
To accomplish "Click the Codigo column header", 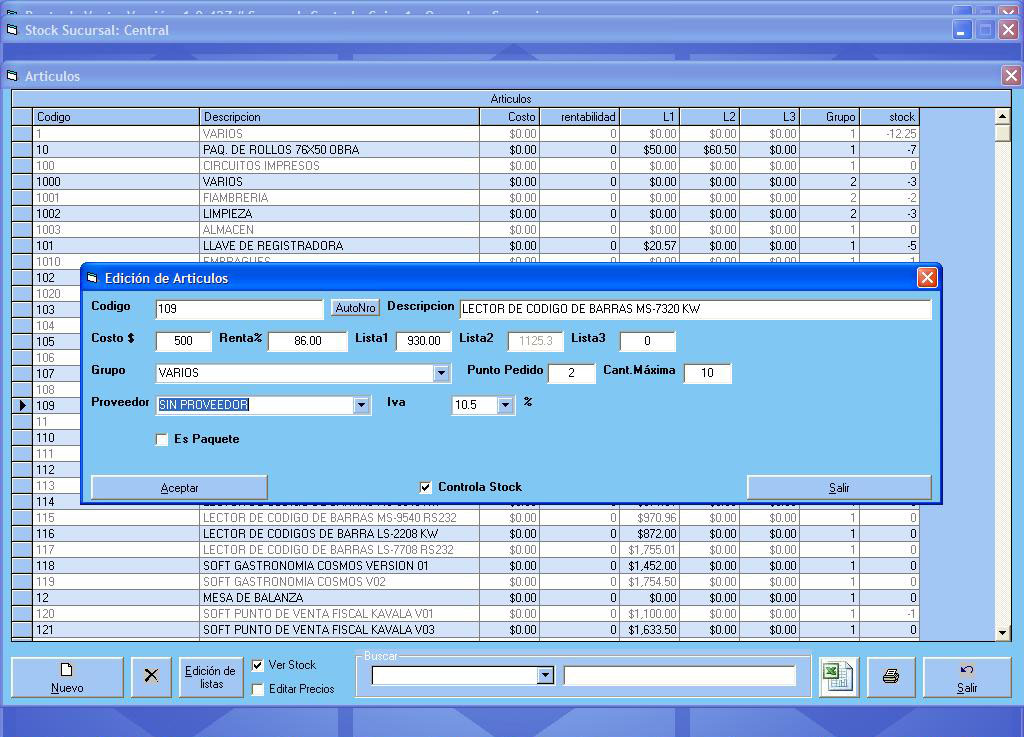I will (x=116, y=117).
